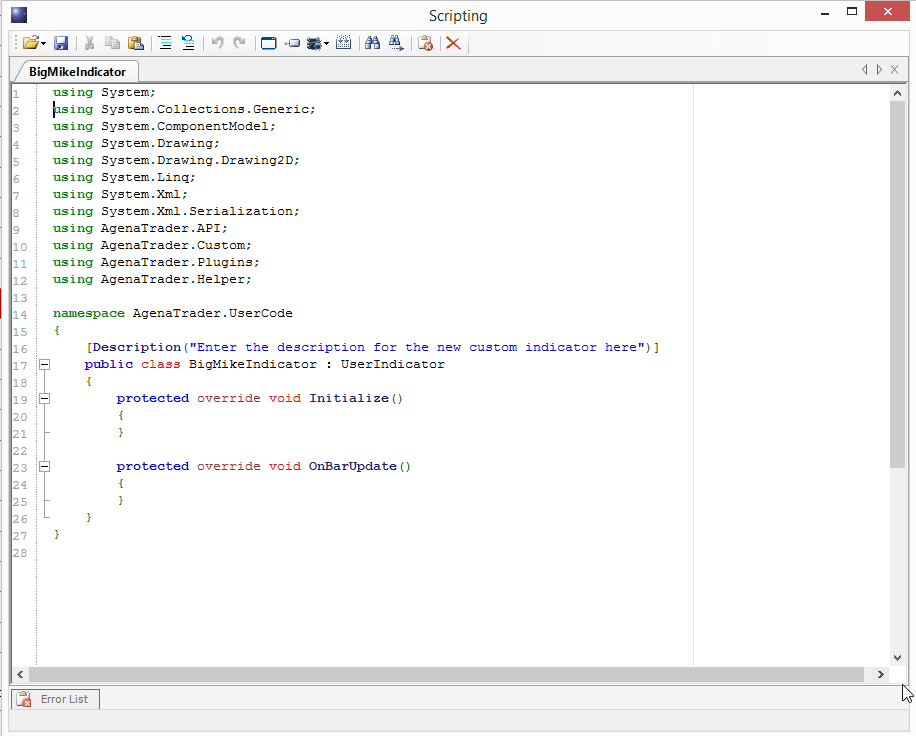Paste from clipboard with the paste icon
916x736 pixels.
click(136, 43)
